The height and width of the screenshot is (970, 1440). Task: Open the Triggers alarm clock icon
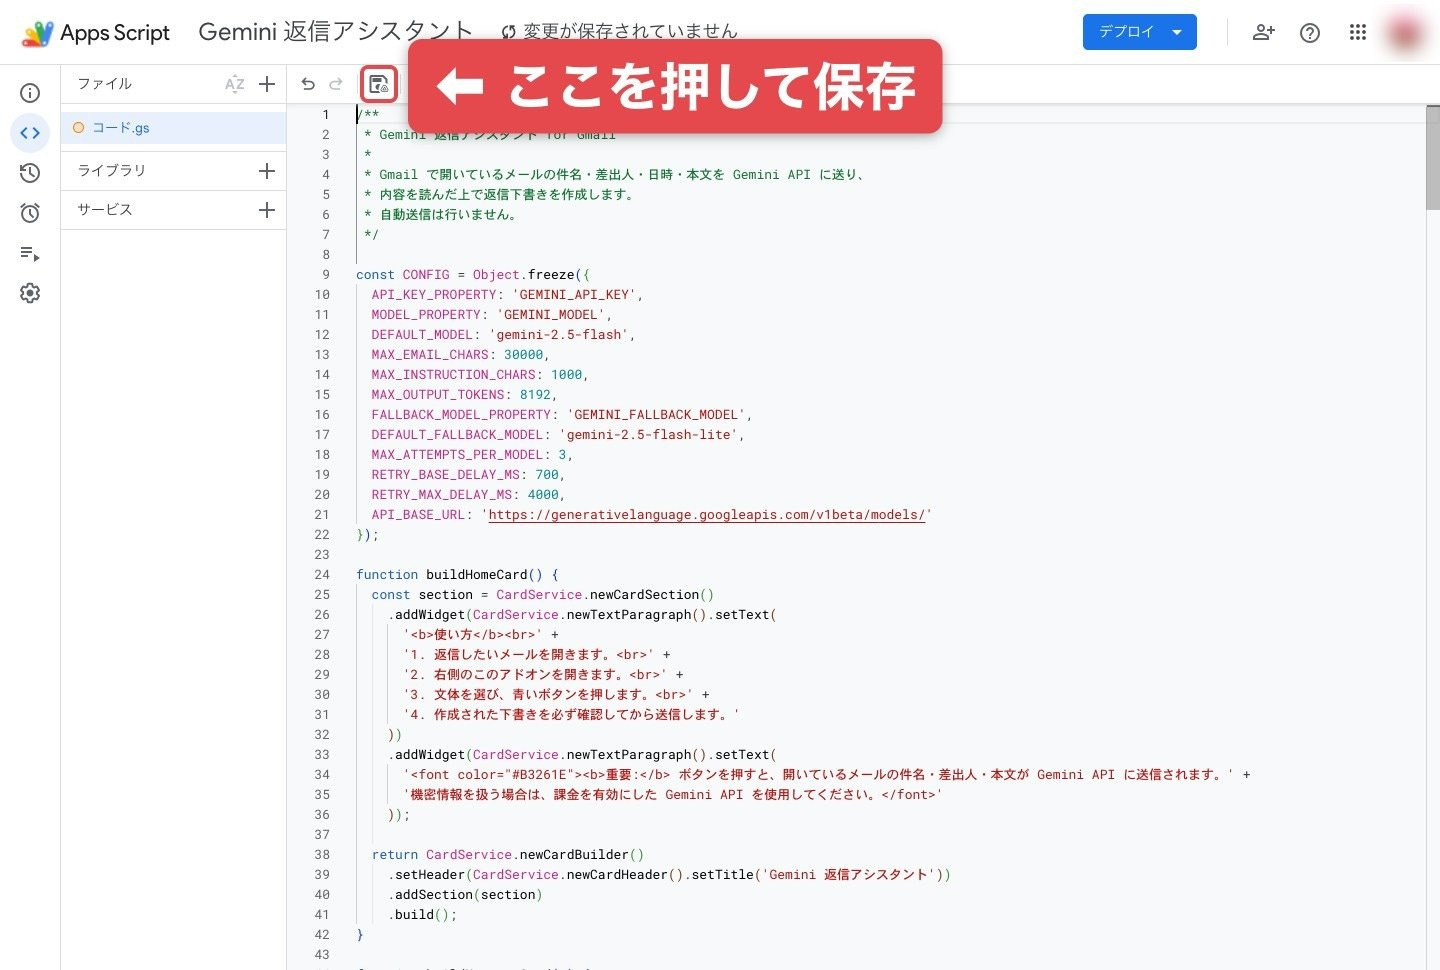click(x=30, y=213)
